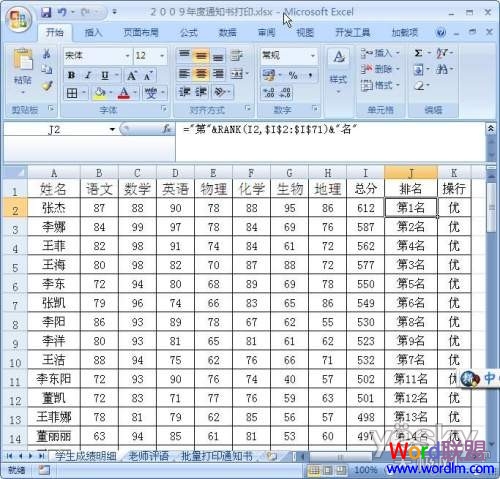This screenshot has width=500, height=479.
Task: Open the font size dropdown
Action: coord(162,56)
